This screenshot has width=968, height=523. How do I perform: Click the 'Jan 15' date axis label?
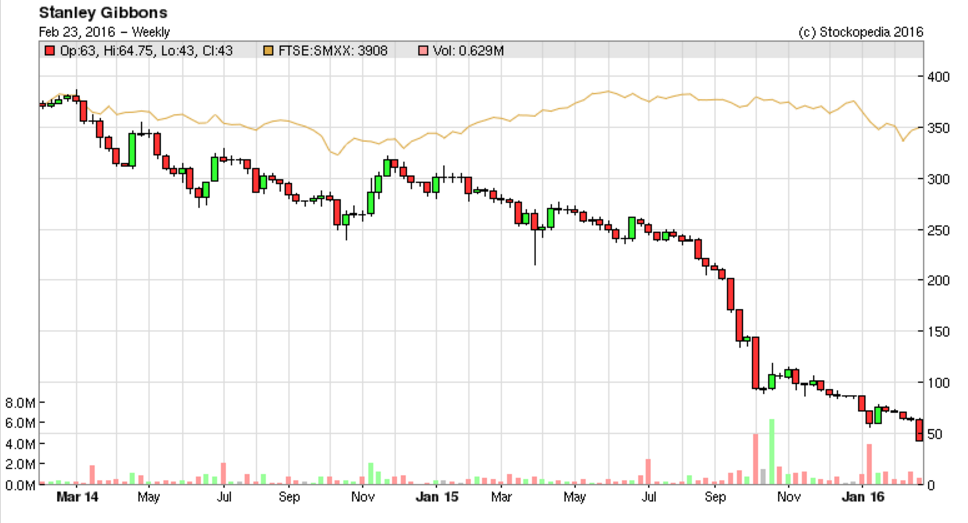pos(437,497)
